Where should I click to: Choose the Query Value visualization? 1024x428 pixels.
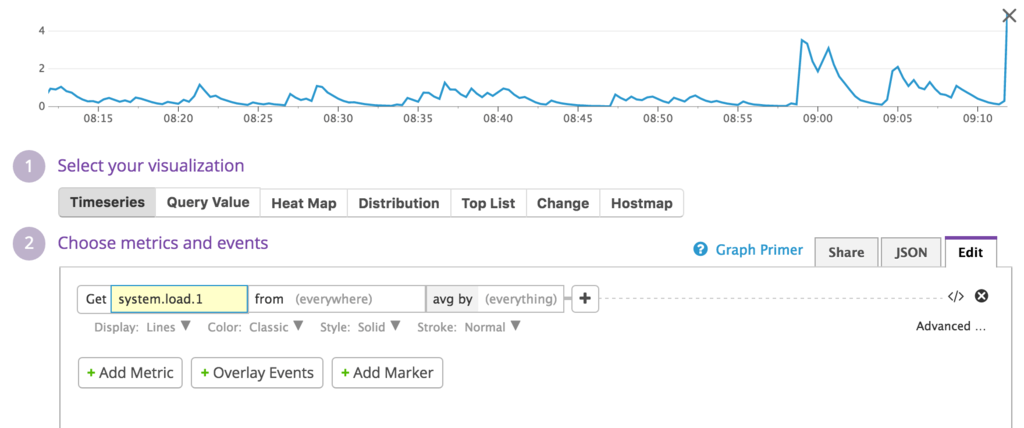pyautogui.click(x=208, y=203)
